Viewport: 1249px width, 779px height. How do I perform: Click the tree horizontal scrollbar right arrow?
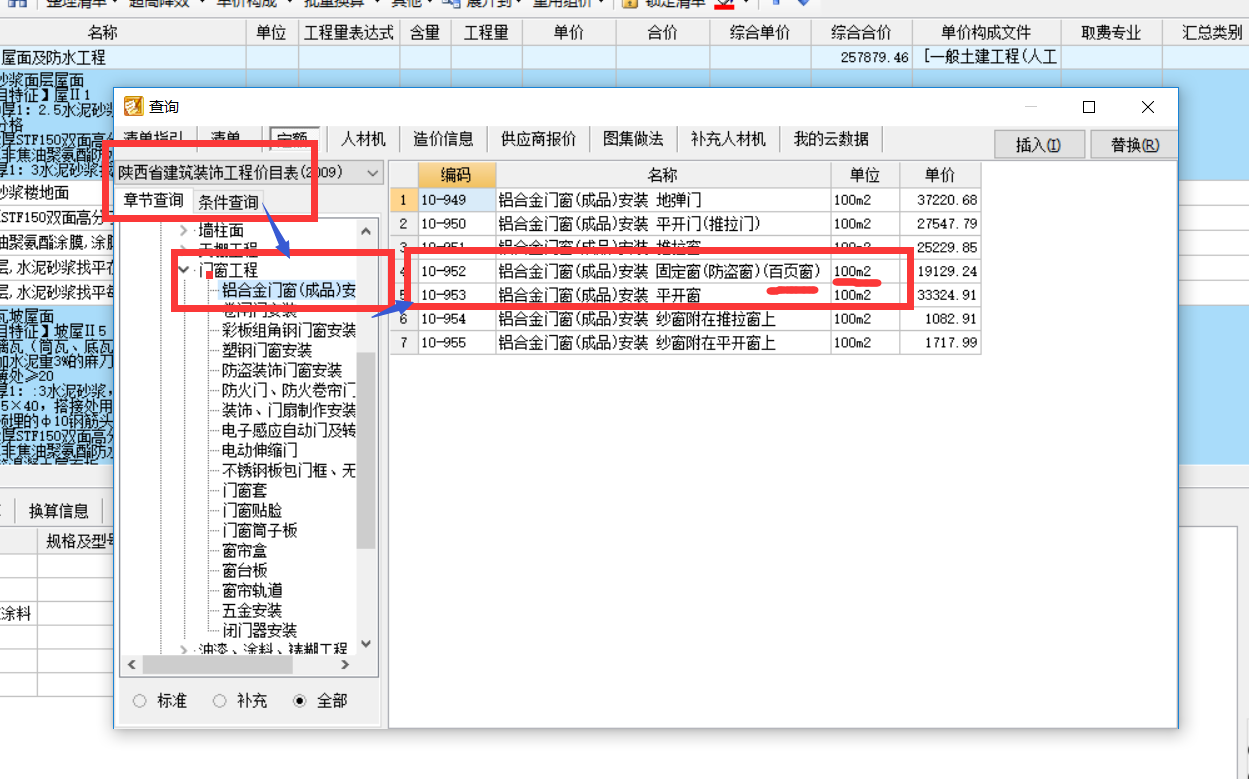(345, 664)
